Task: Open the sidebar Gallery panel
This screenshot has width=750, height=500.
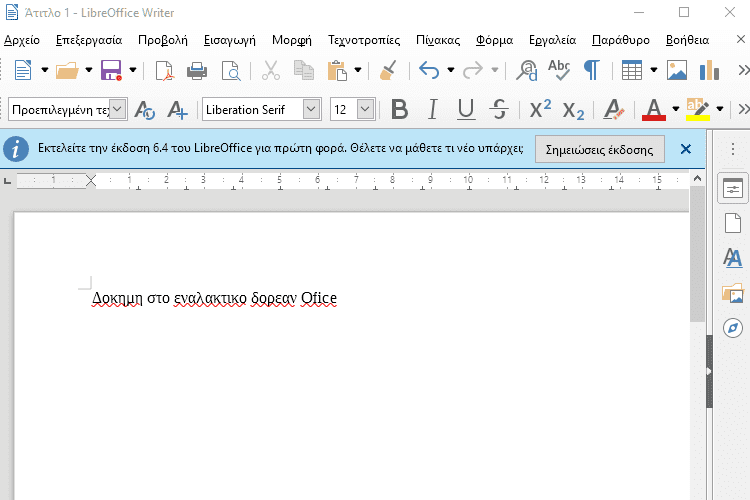Action: pyautogui.click(x=732, y=293)
